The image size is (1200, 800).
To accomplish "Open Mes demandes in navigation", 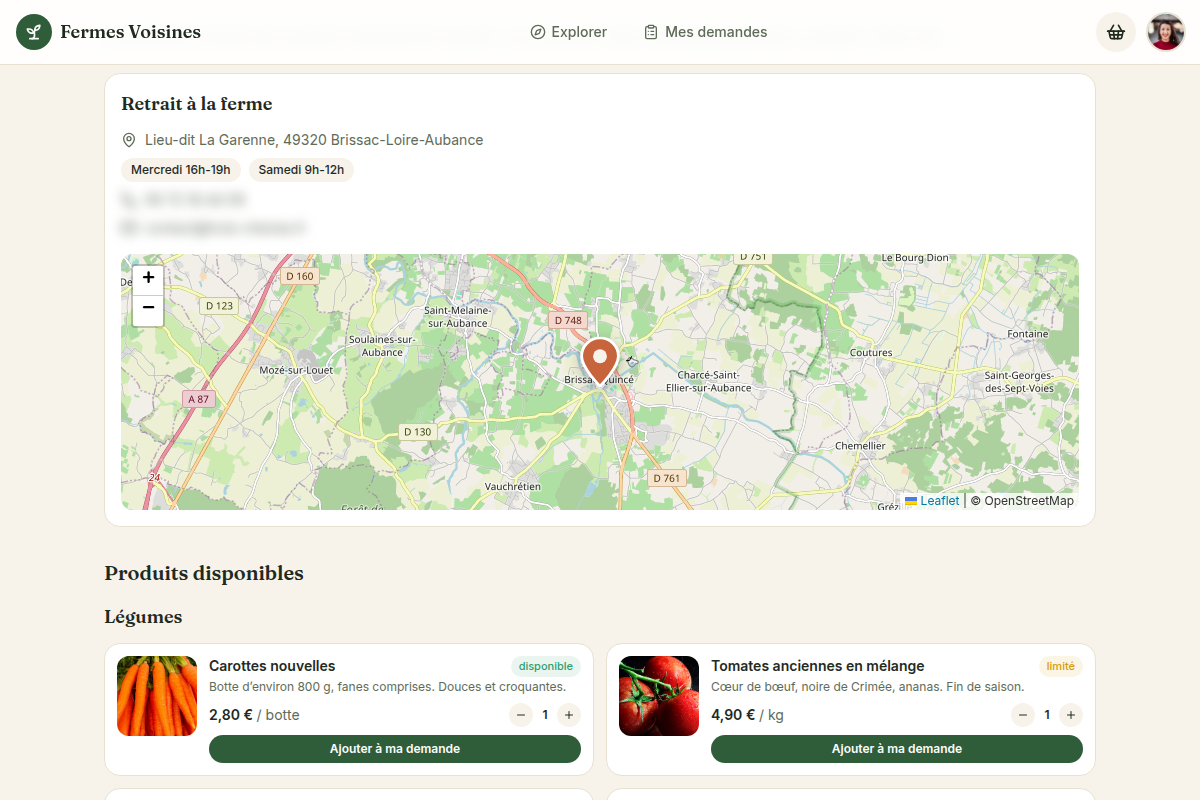I will point(706,32).
